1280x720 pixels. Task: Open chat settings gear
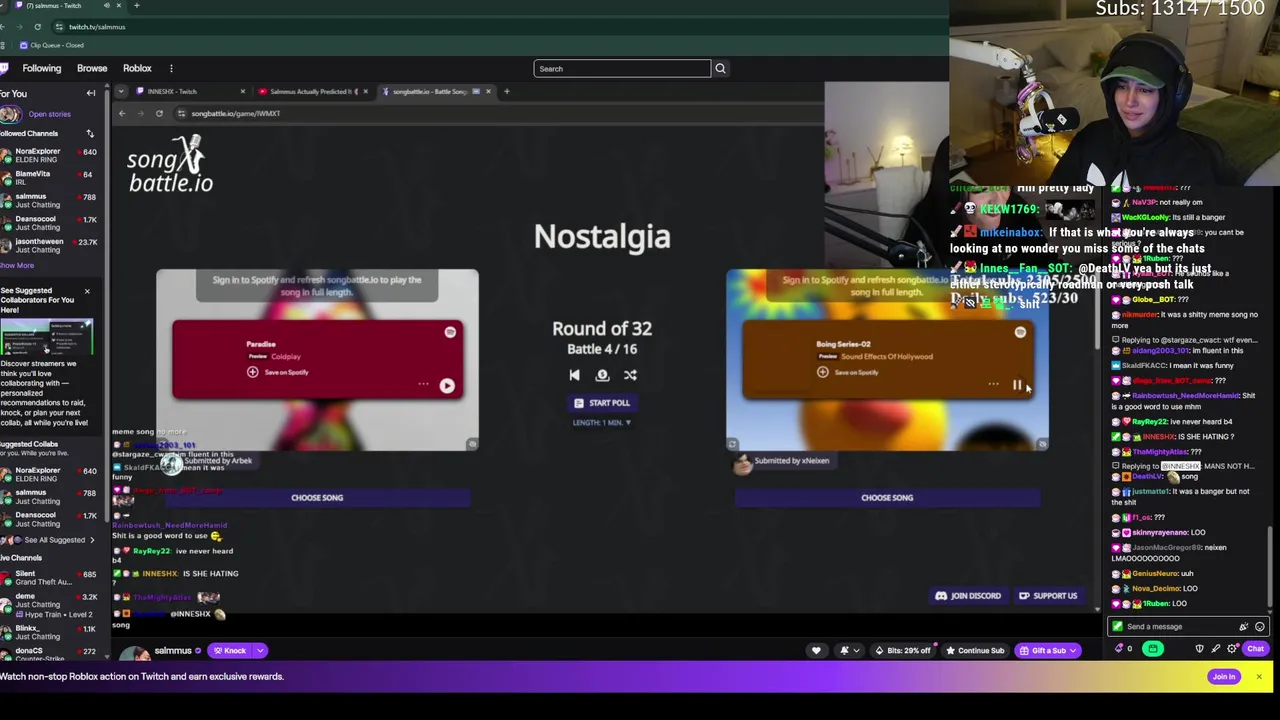pos(1232,649)
